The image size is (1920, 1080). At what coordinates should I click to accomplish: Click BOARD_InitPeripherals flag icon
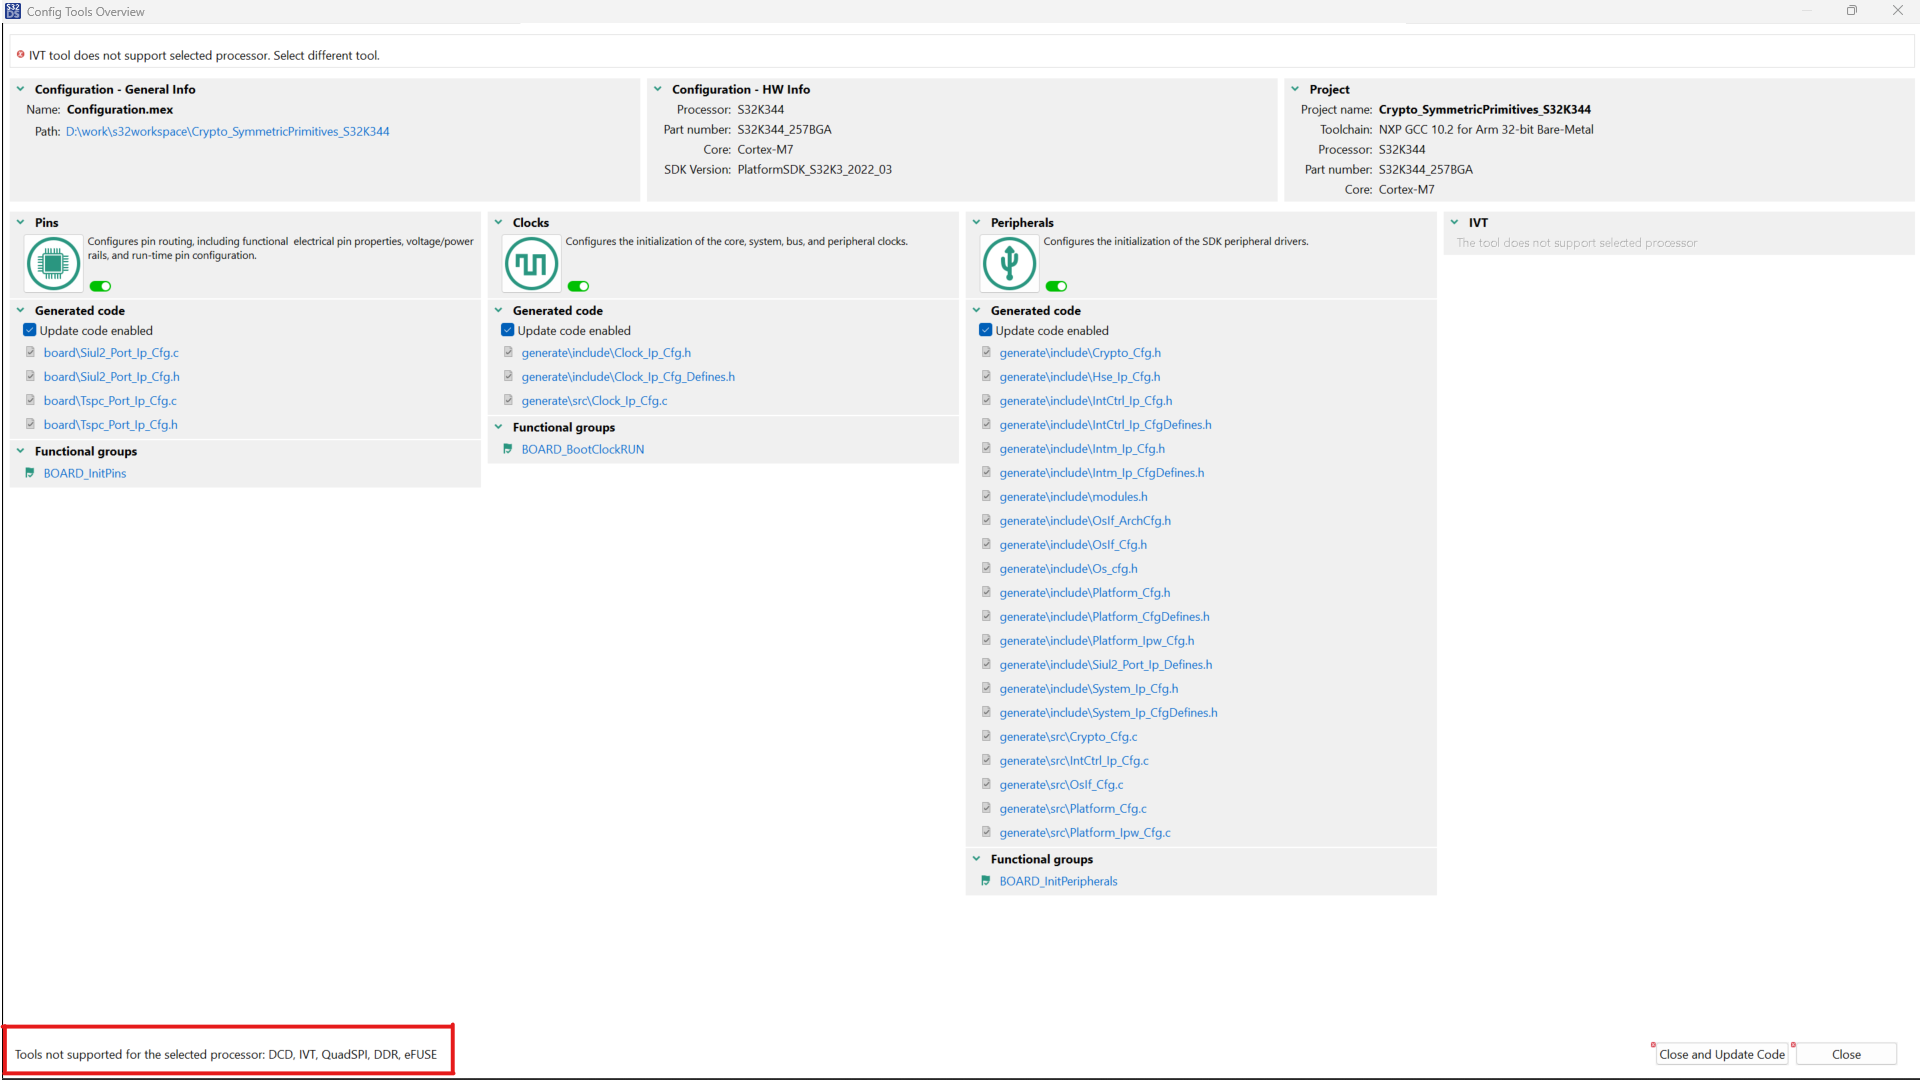[x=986, y=881]
